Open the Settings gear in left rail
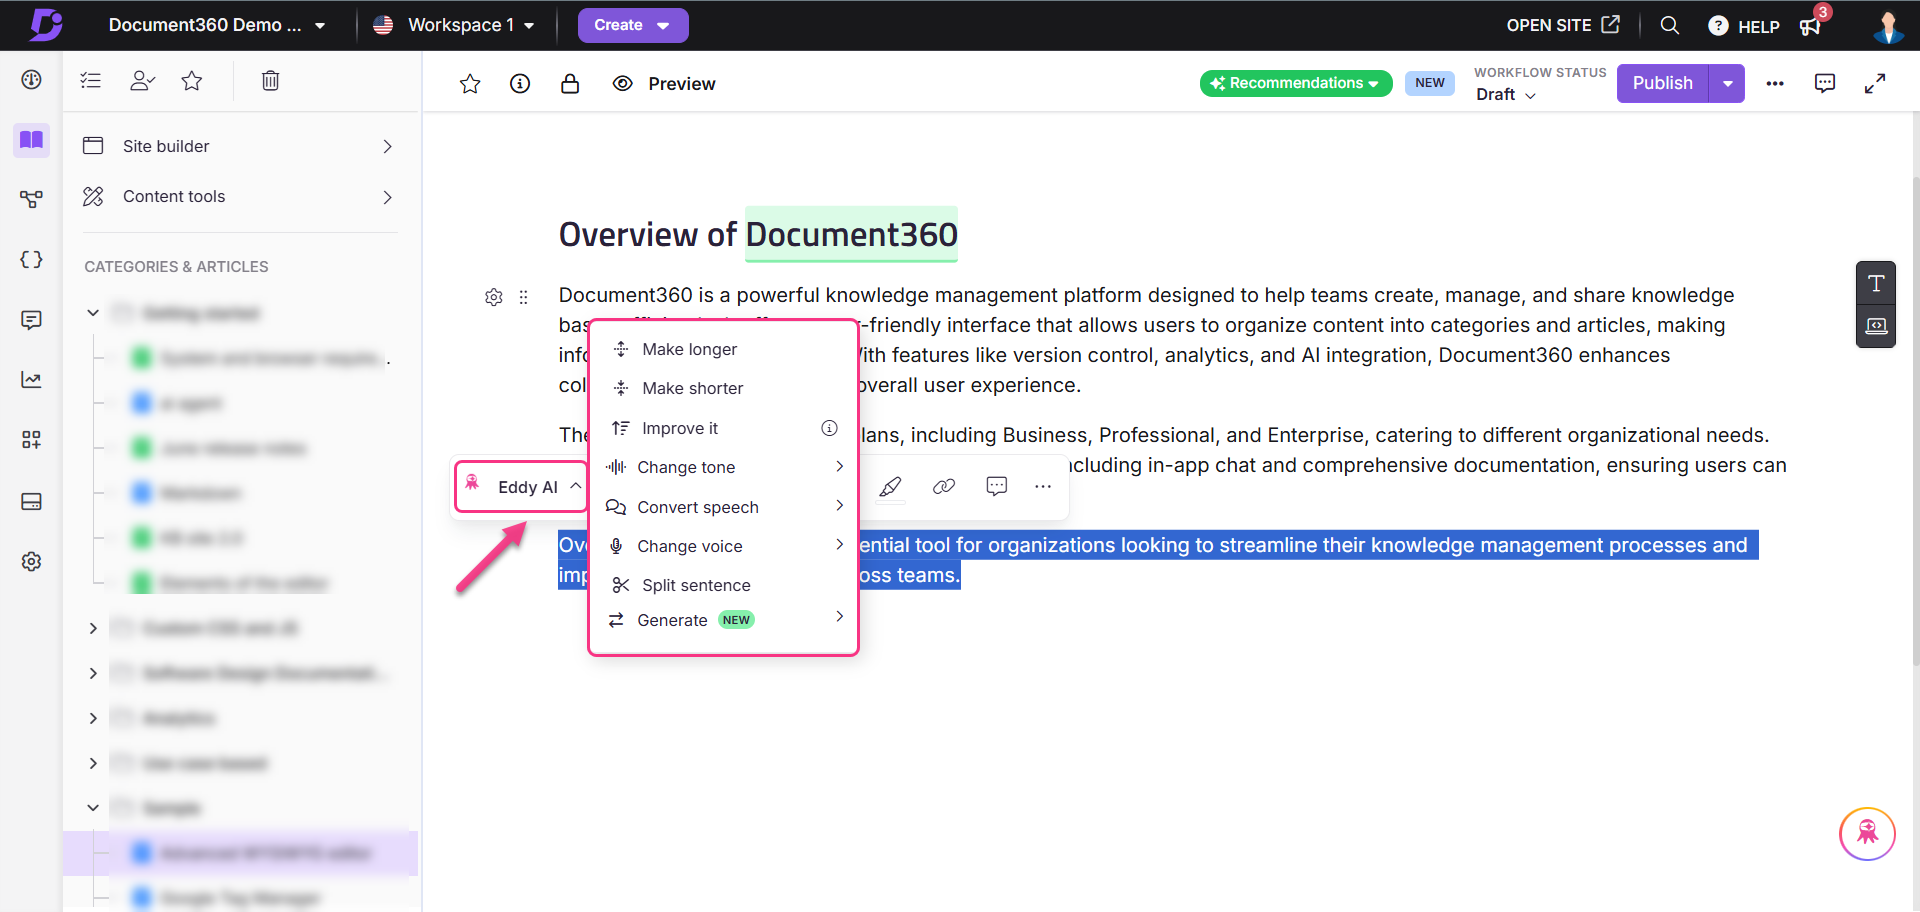 click(31, 562)
